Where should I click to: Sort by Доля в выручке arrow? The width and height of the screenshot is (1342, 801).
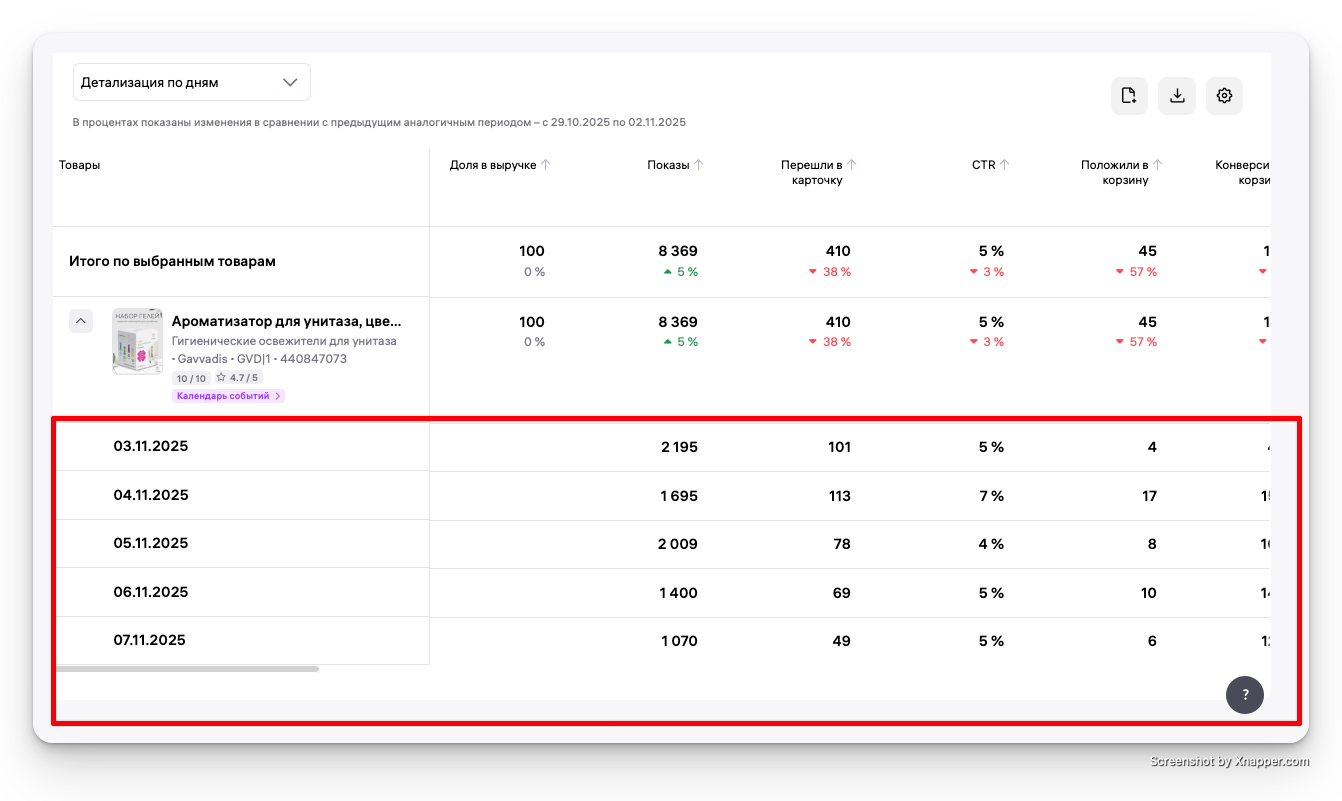546,165
